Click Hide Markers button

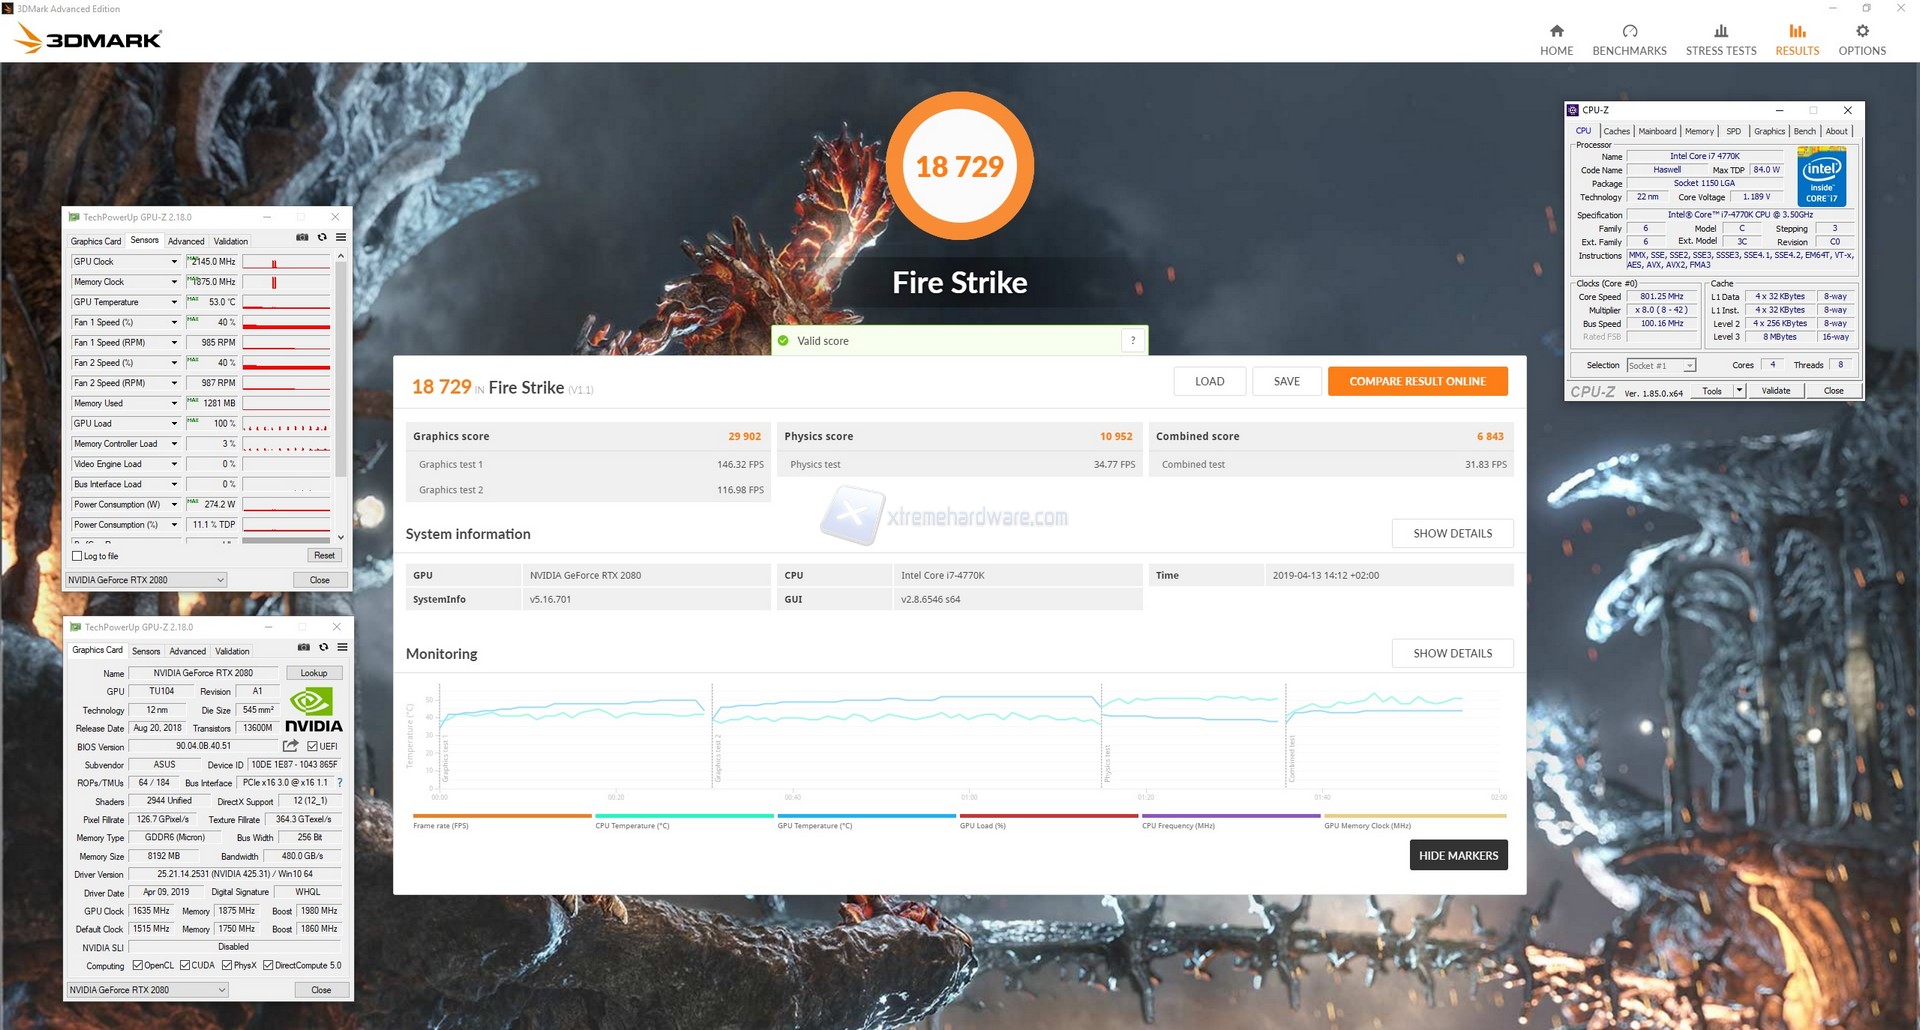(x=1458, y=856)
